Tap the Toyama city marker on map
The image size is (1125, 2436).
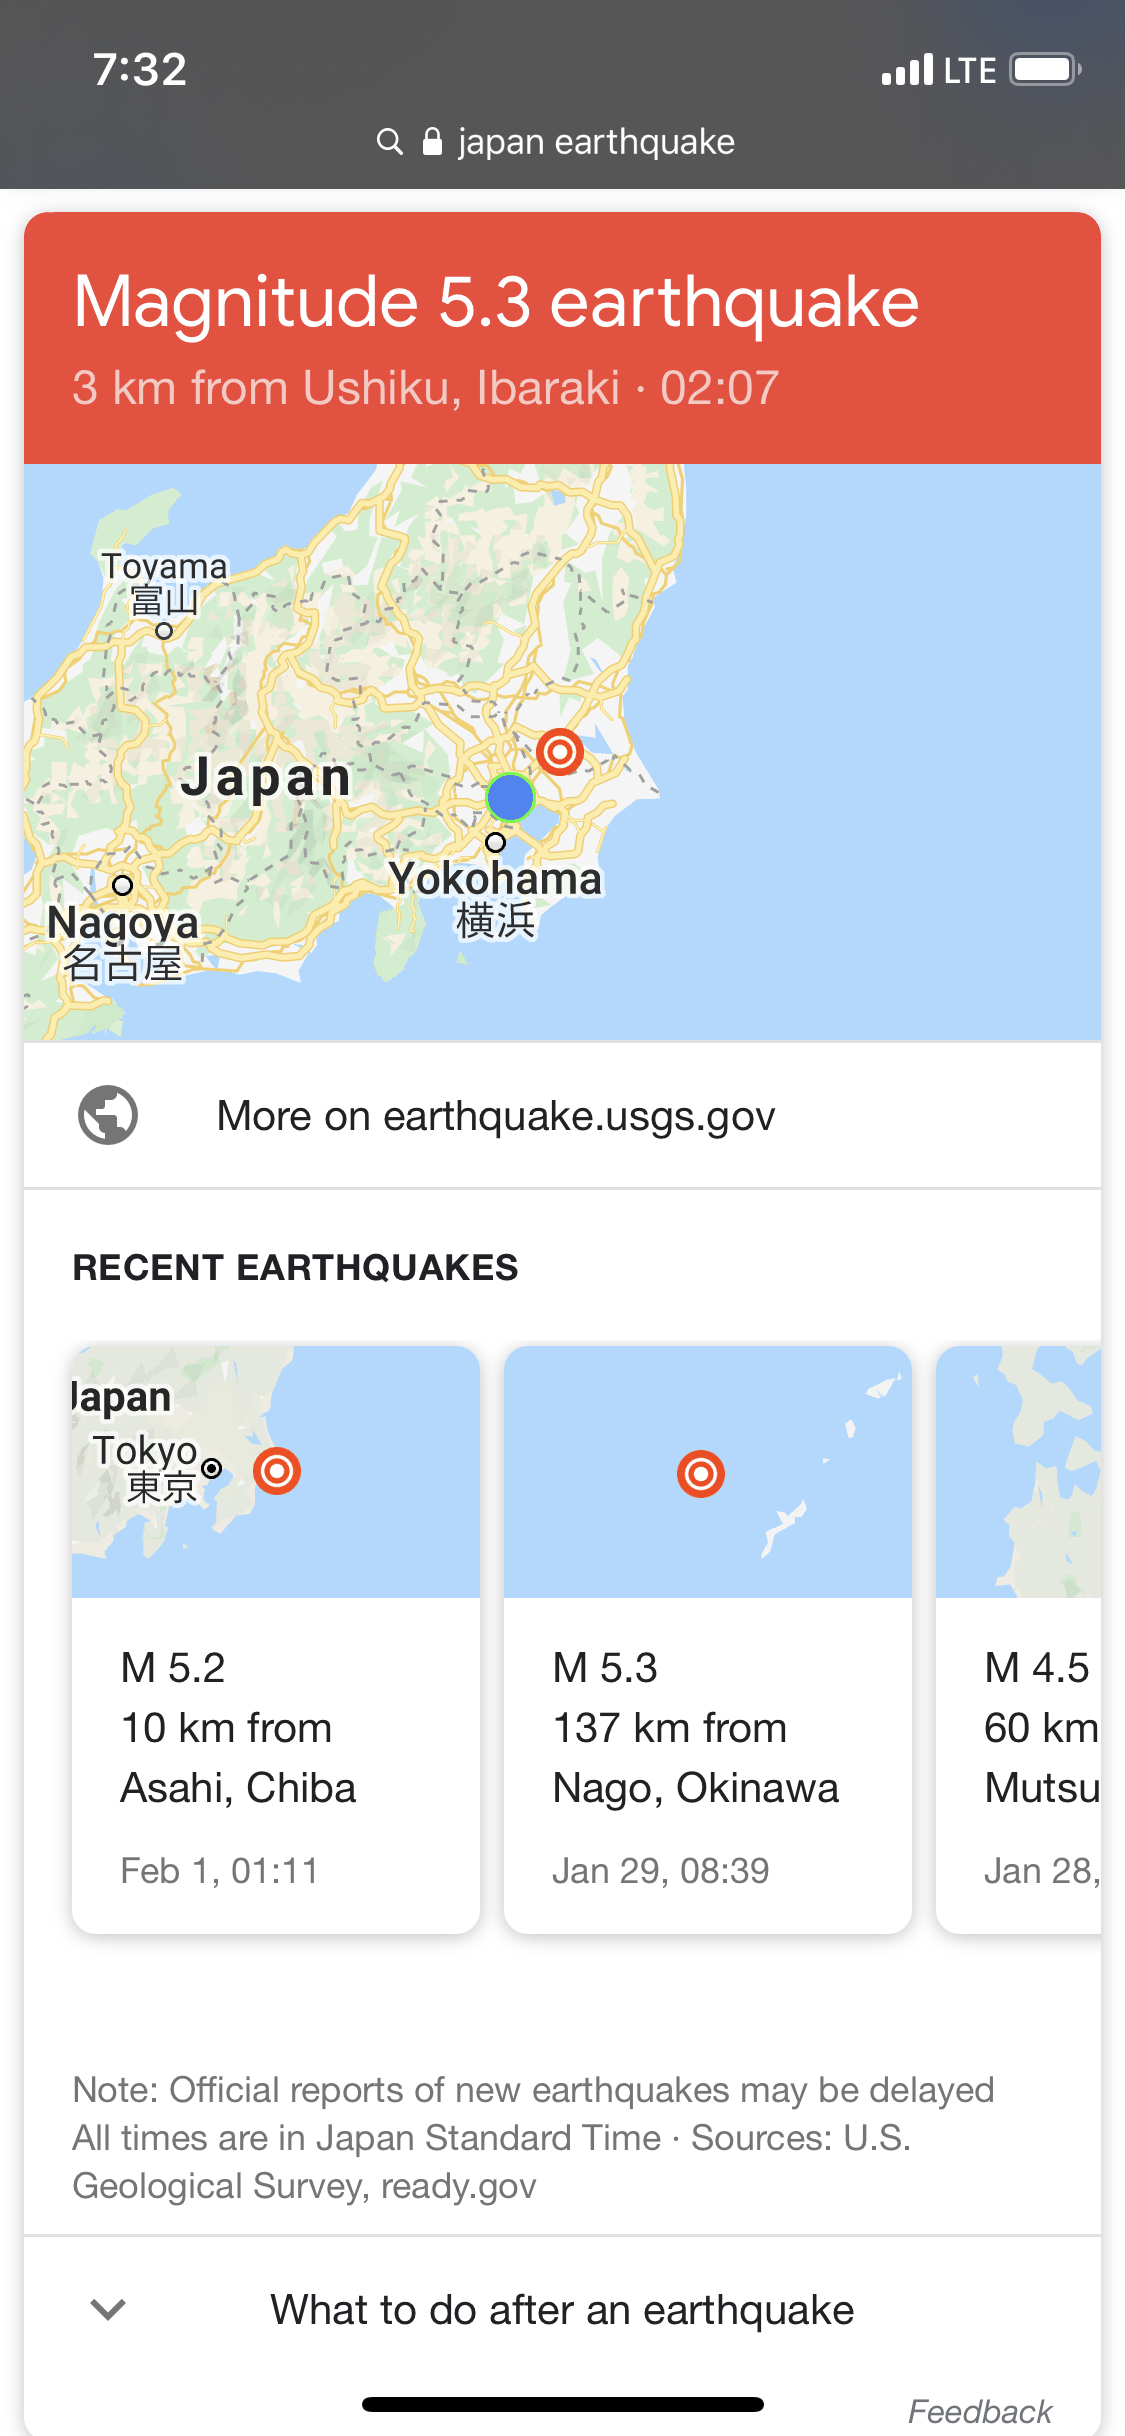(x=164, y=631)
